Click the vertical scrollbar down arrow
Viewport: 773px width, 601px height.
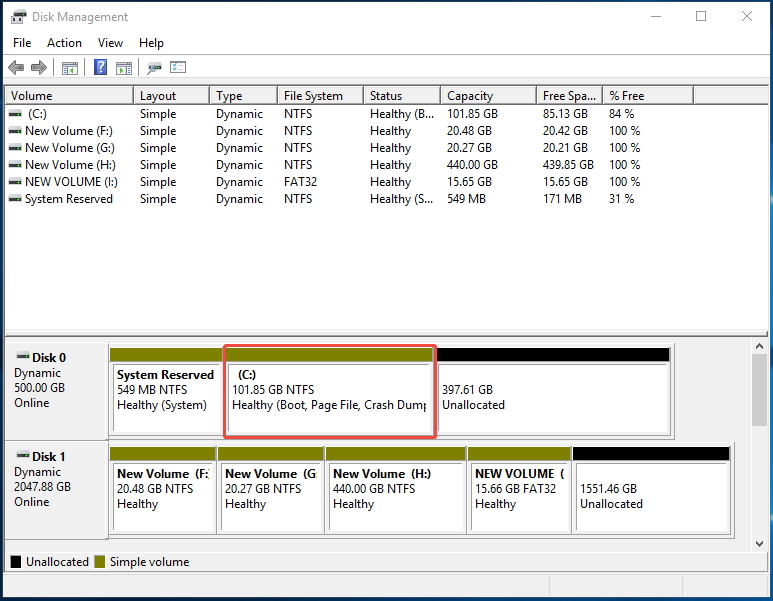click(761, 542)
